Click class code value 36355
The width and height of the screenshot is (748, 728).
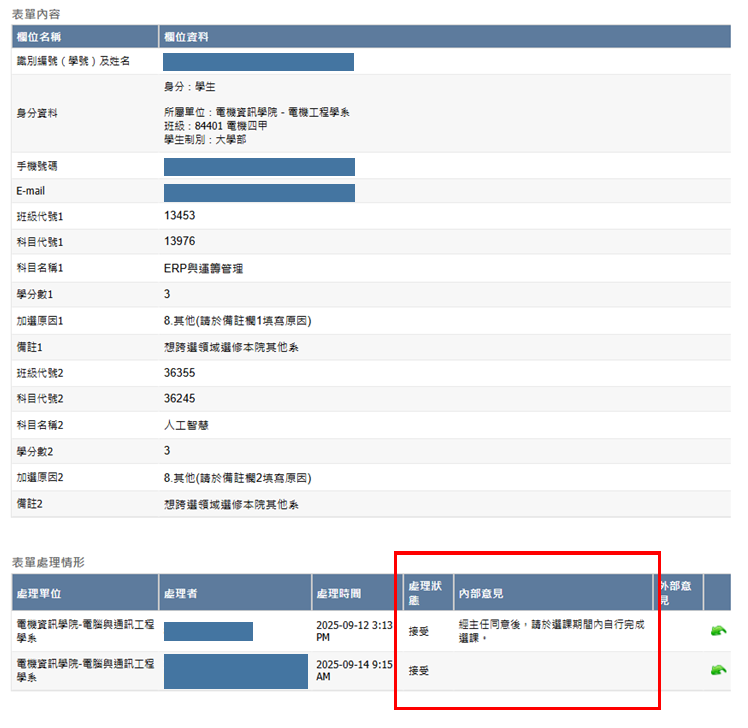(180, 372)
